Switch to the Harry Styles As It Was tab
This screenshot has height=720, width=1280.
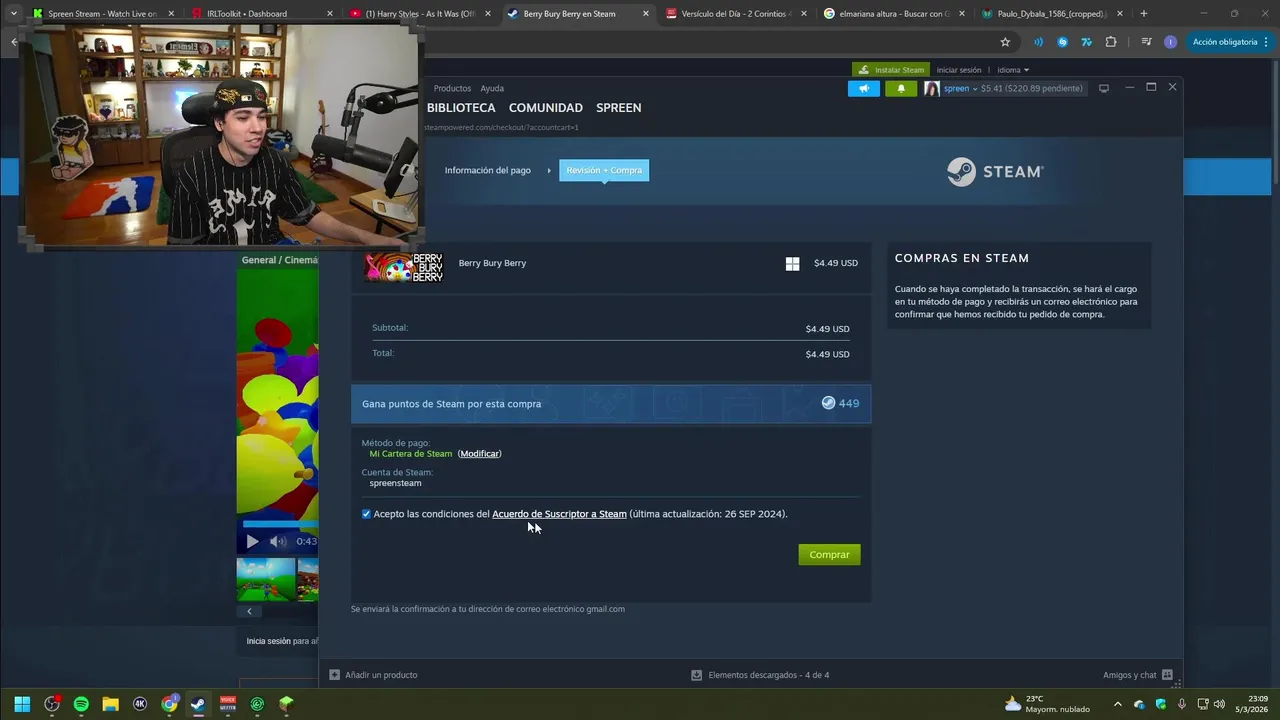(x=421, y=14)
